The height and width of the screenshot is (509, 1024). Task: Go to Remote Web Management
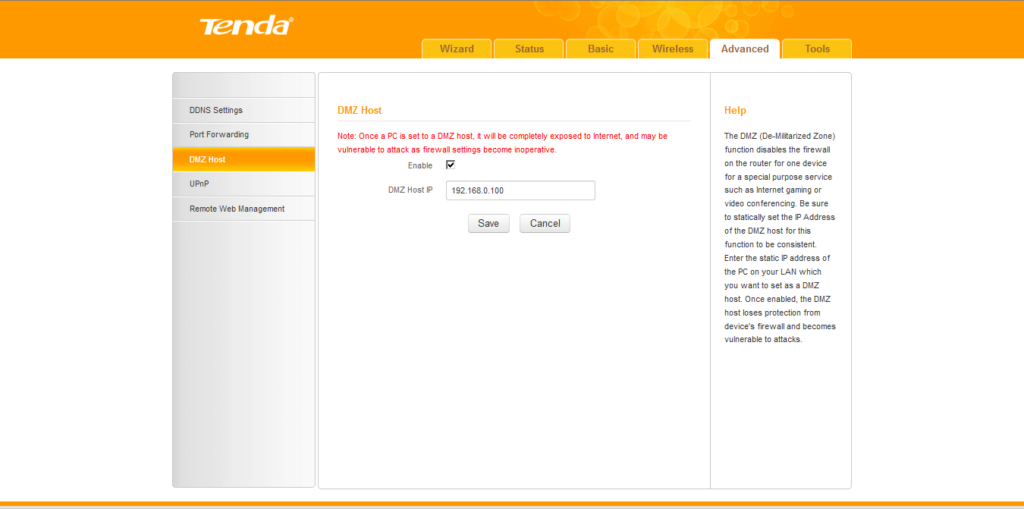click(237, 209)
